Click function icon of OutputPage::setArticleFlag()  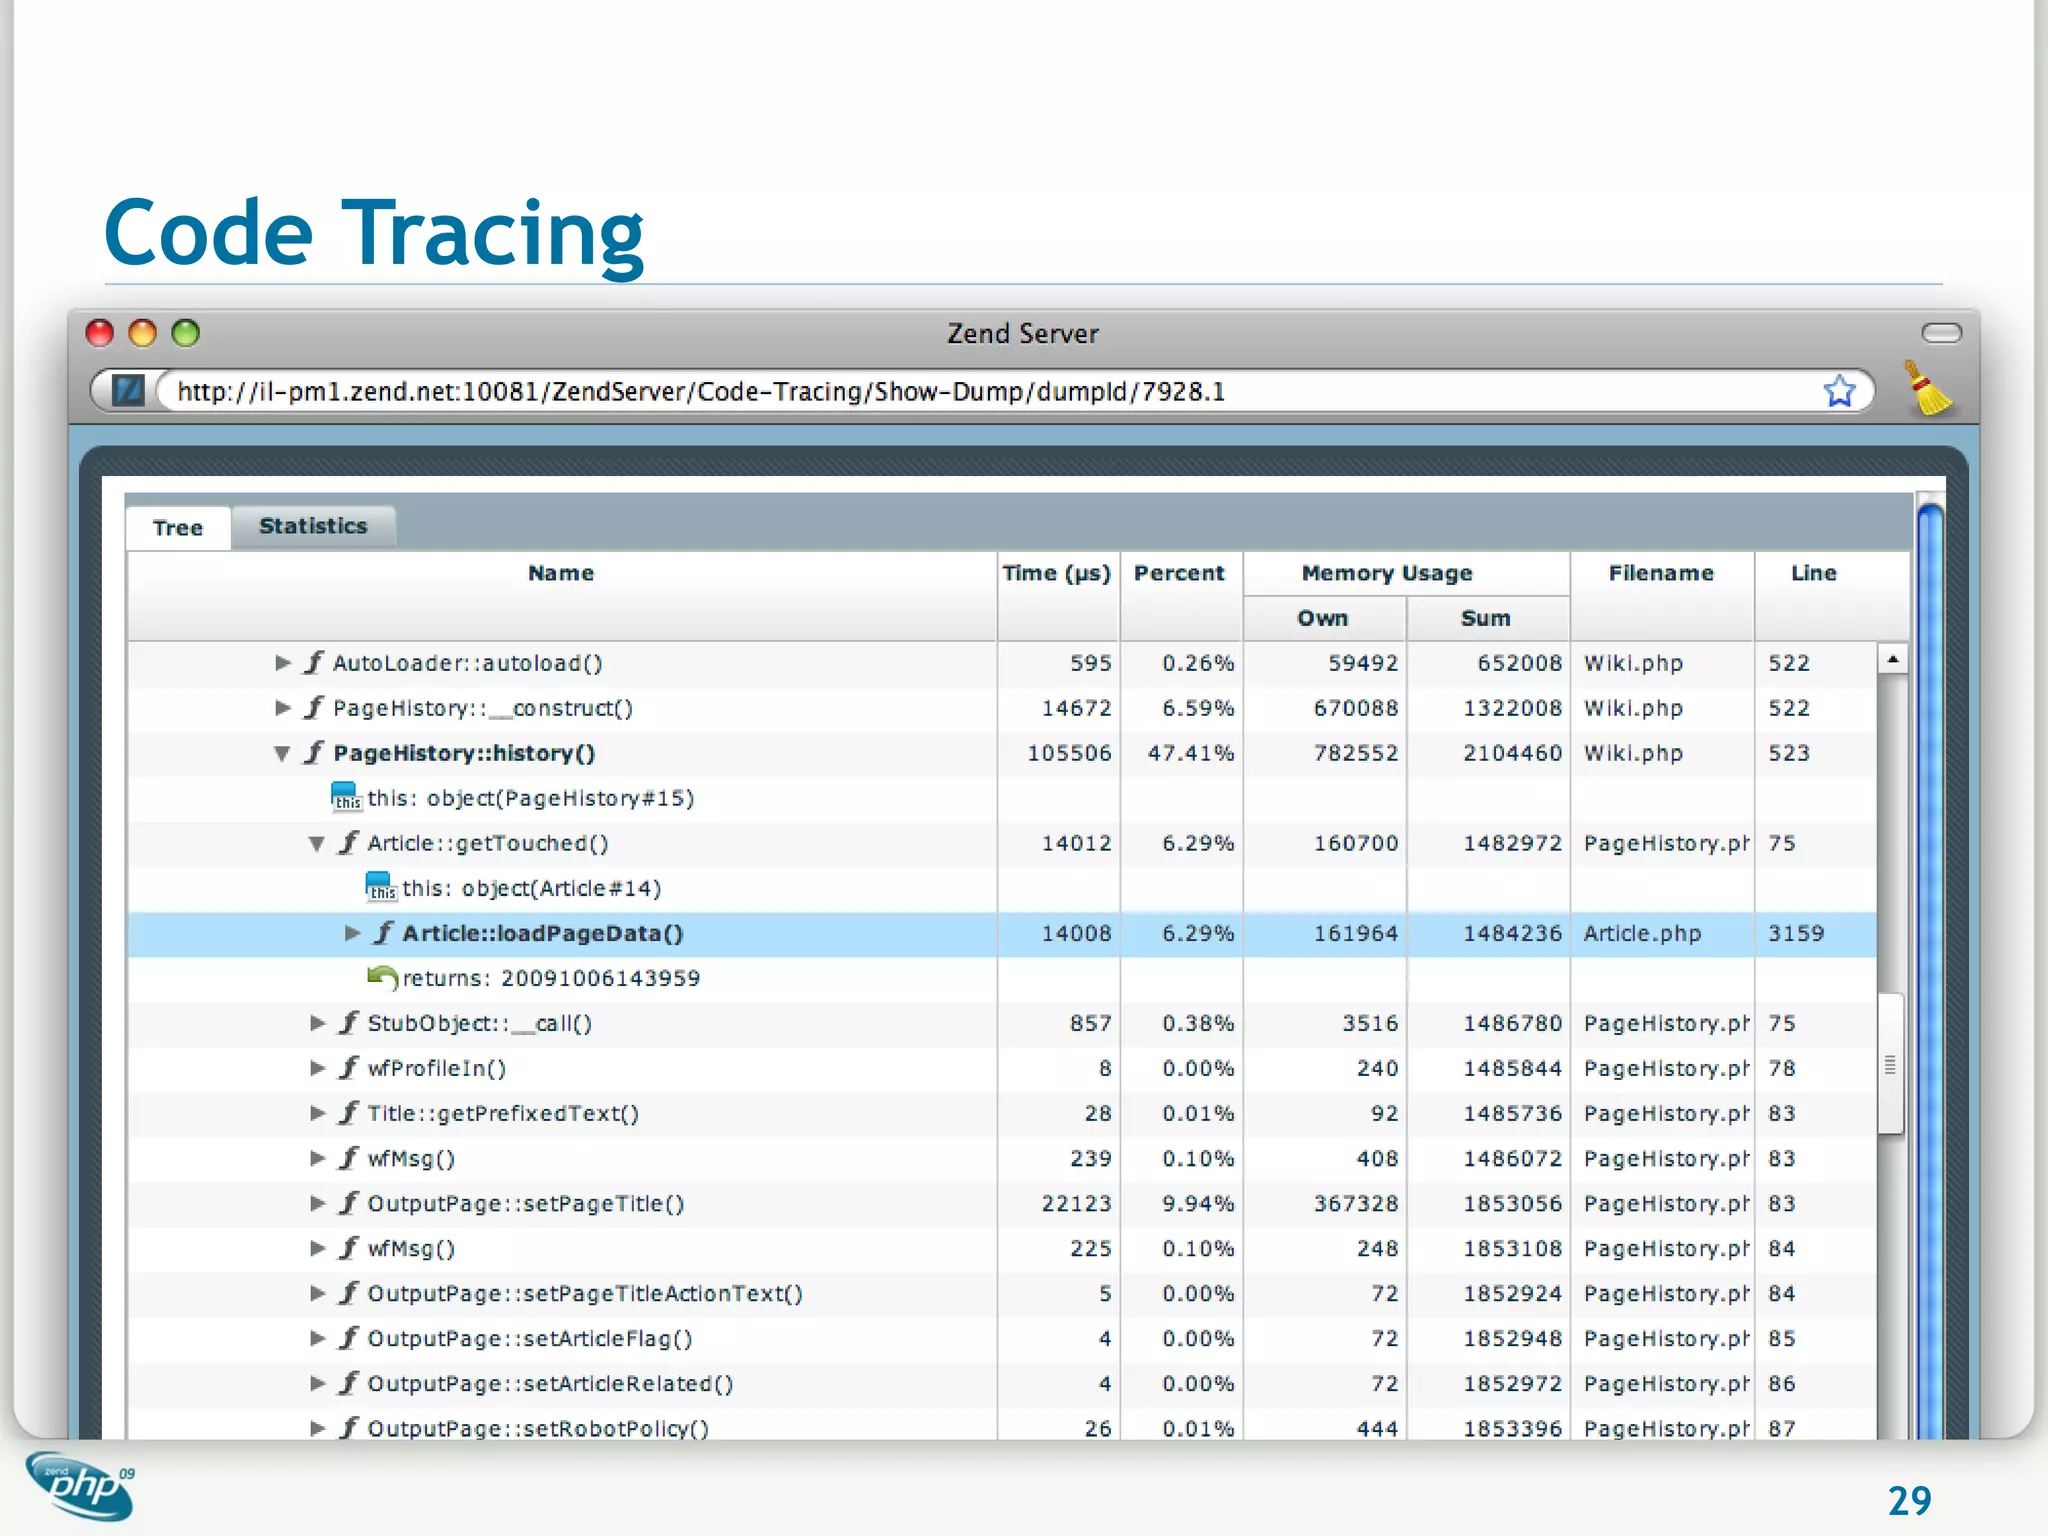pos(348,1337)
